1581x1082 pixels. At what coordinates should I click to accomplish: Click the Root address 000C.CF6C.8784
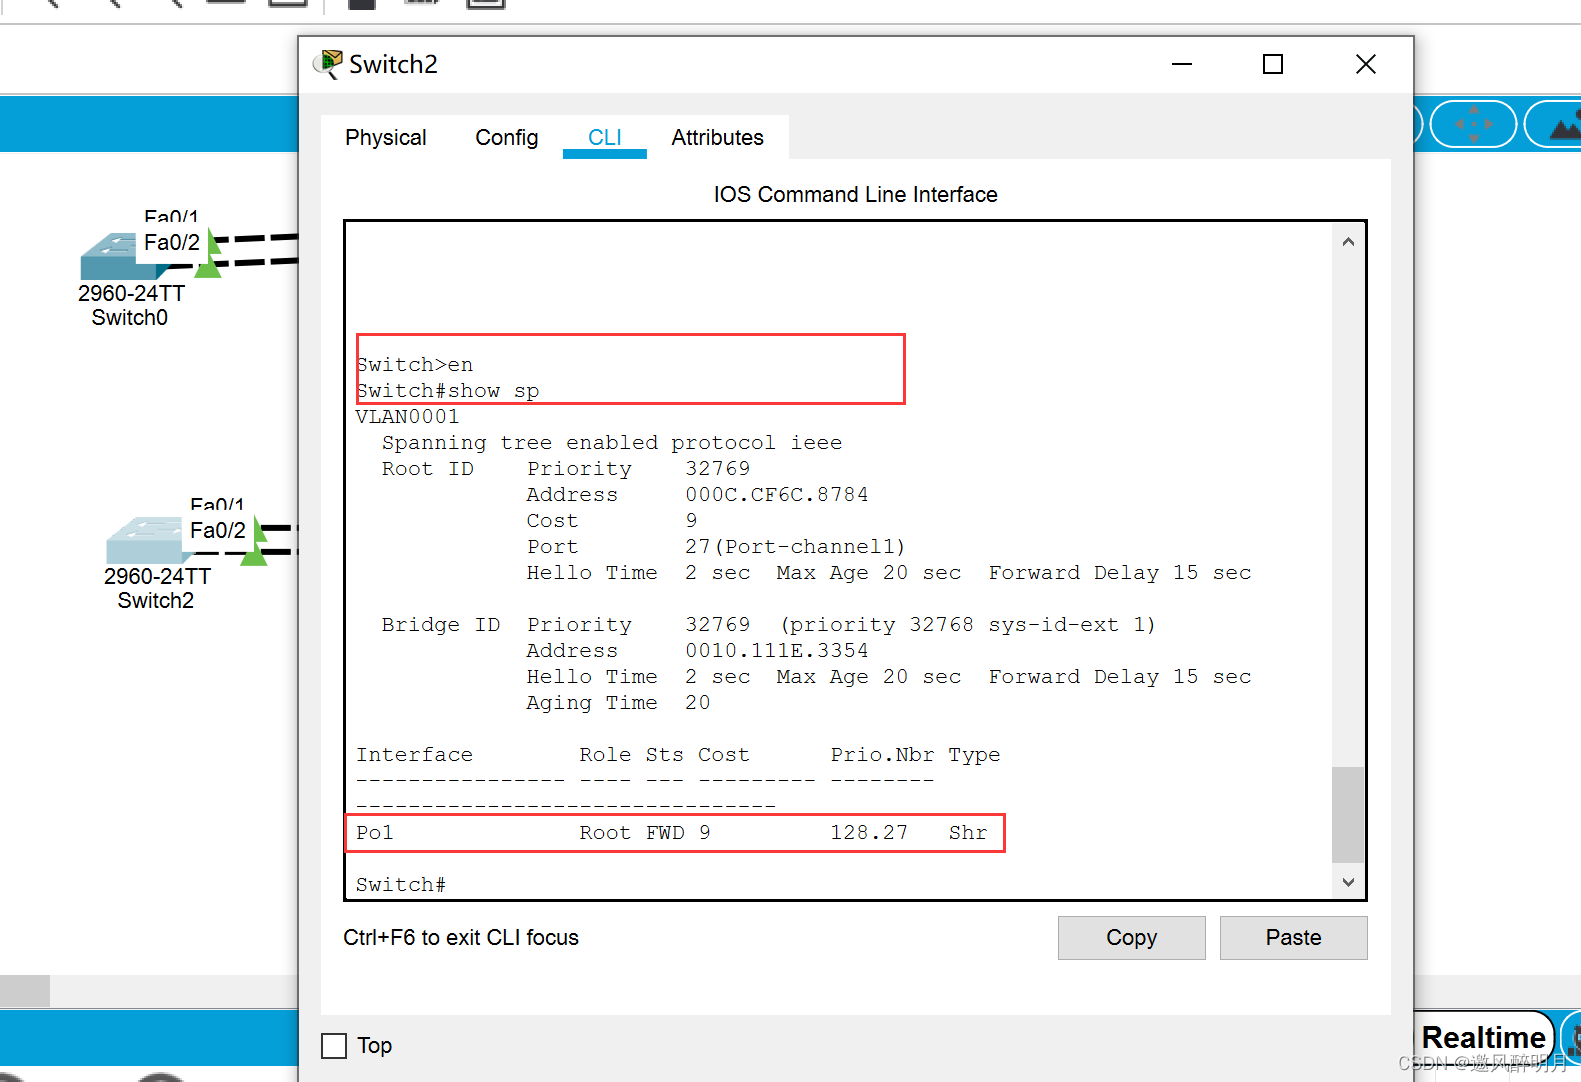tap(776, 494)
